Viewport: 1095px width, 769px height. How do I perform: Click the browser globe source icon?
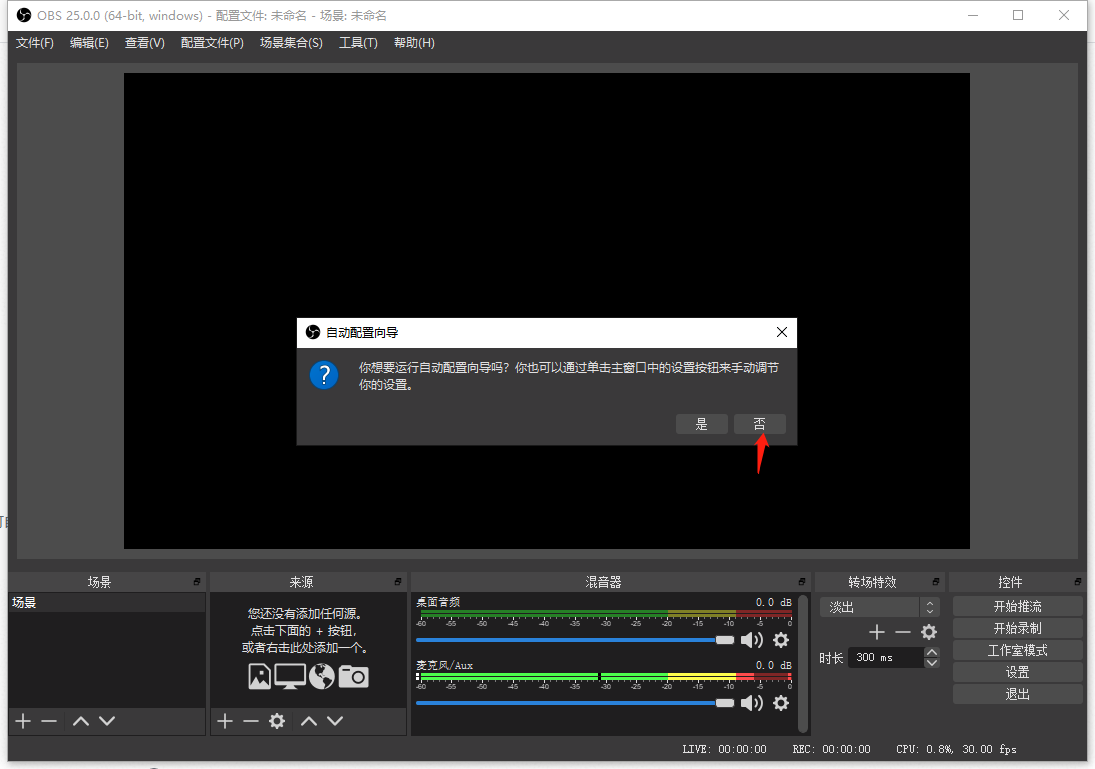tap(322, 676)
